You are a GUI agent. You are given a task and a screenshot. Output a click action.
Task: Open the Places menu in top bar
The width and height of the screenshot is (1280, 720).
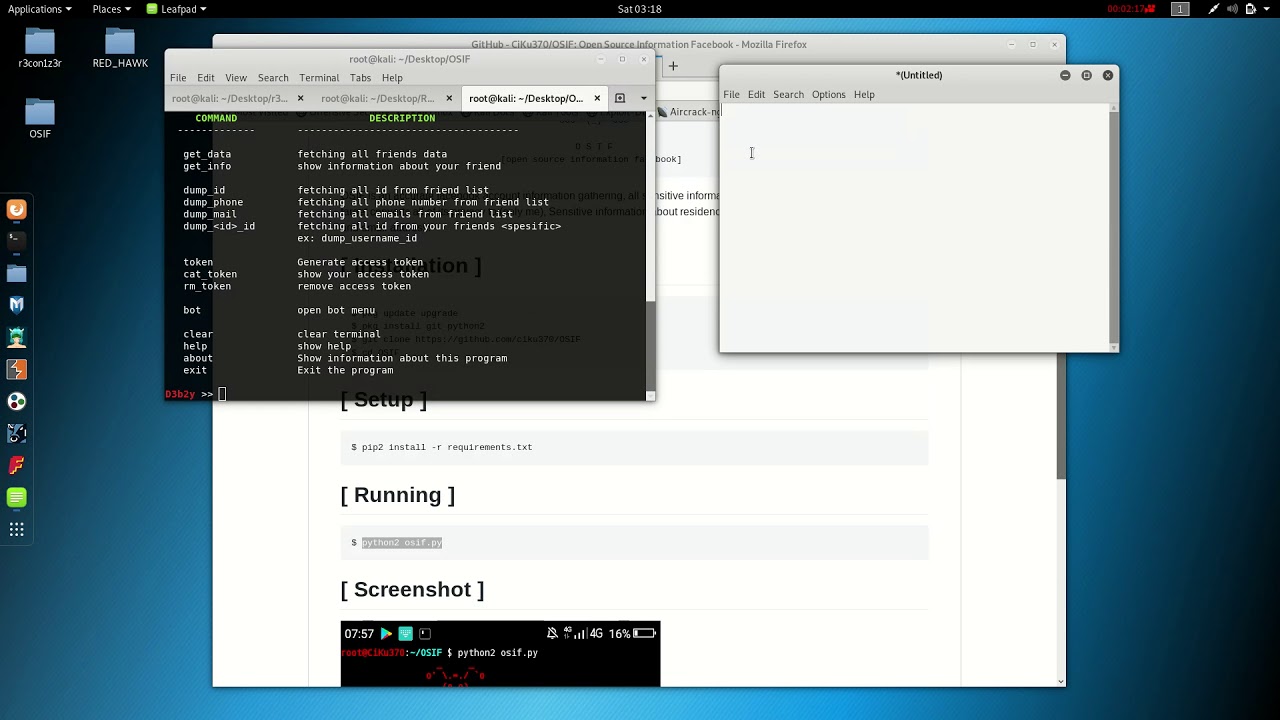click(111, 9)
